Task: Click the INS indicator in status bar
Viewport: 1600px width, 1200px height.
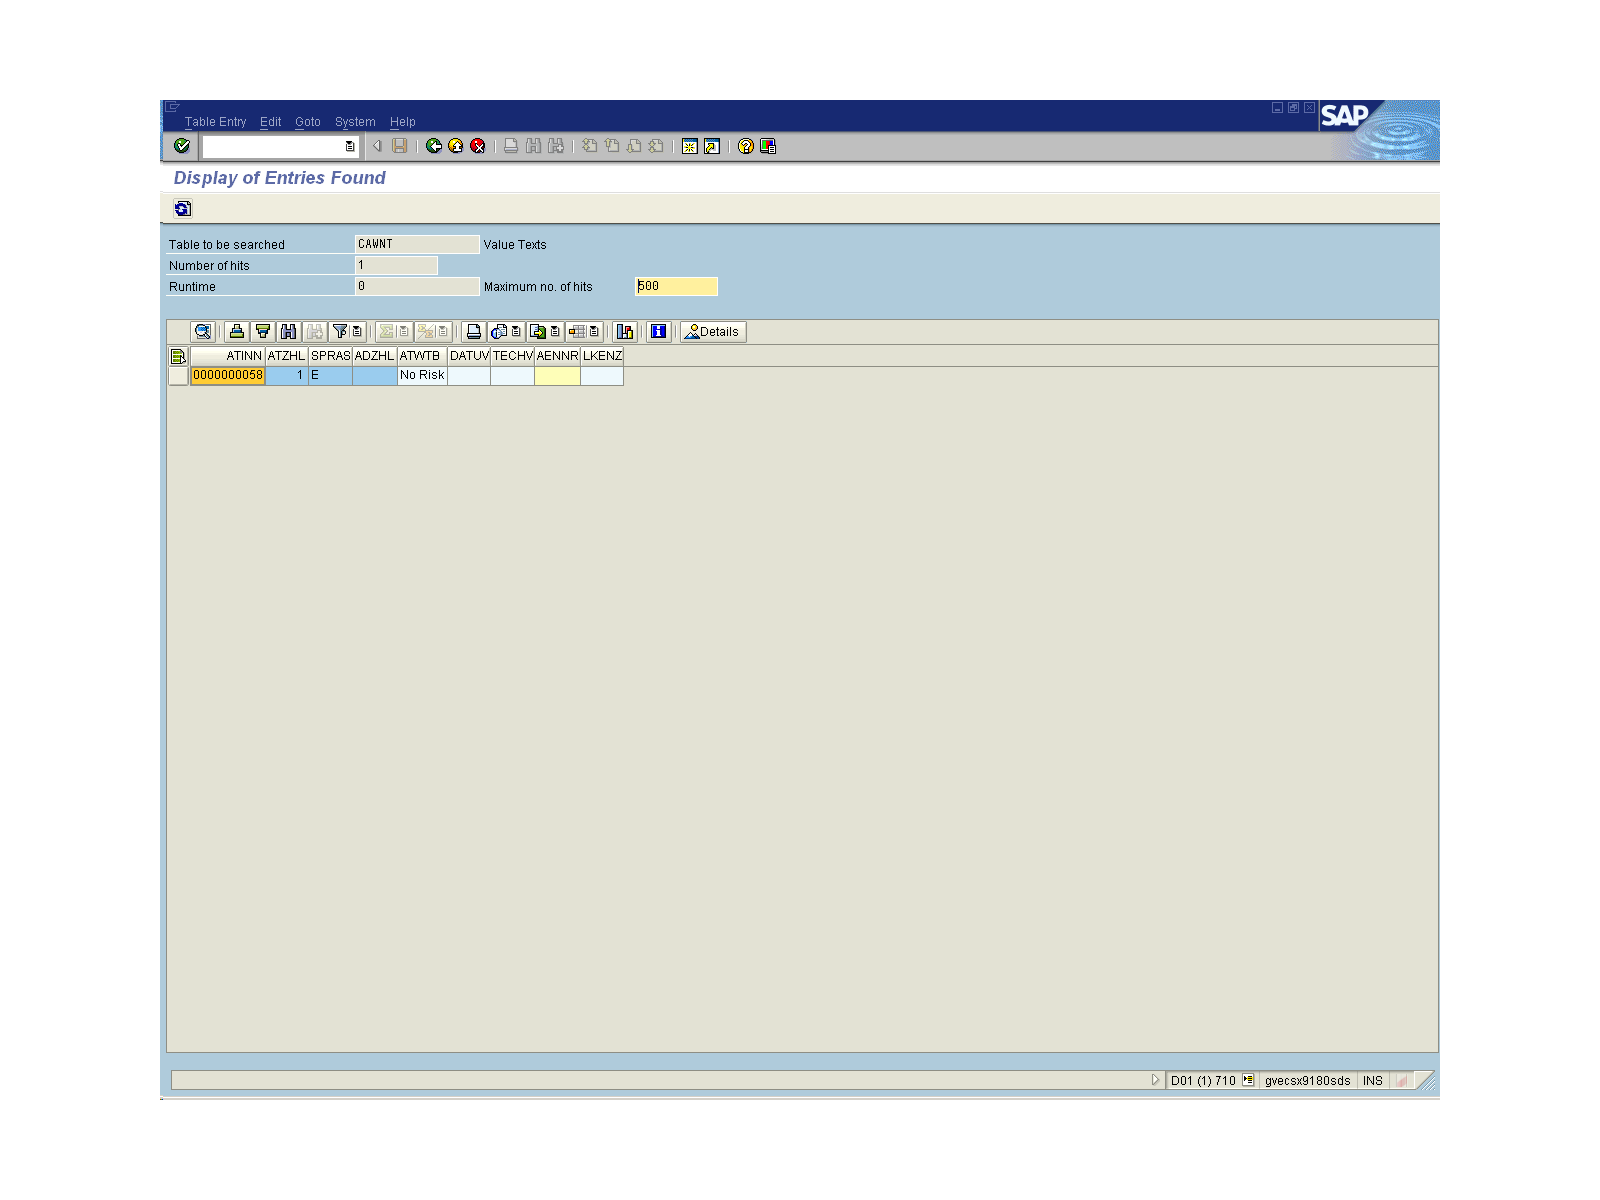Action: [x=1373, y=1080]
